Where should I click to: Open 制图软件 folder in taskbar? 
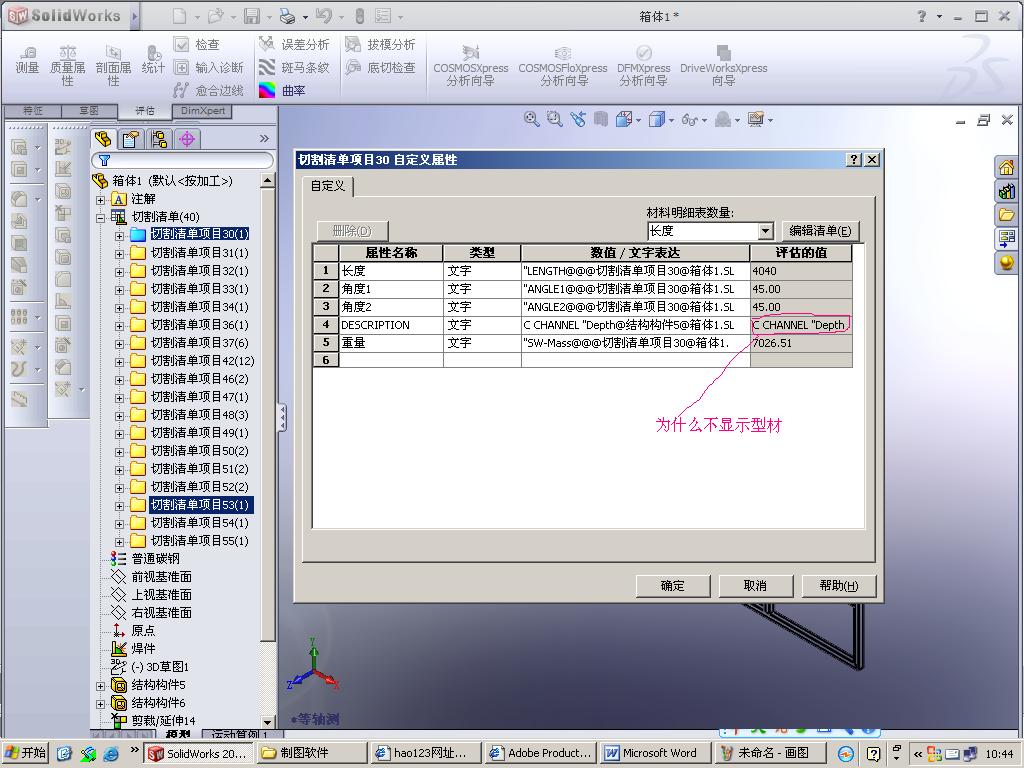[312, 753]
